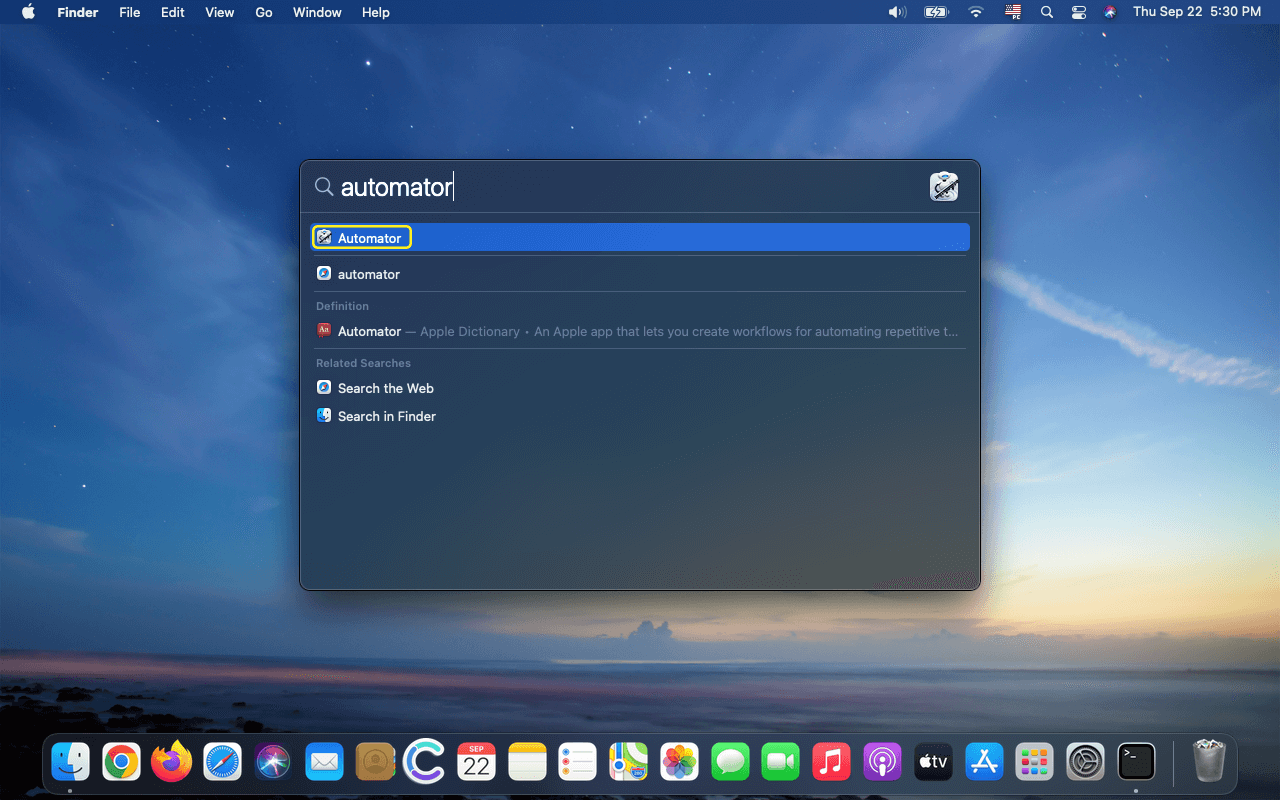Open Finder from the Dock
This screenshot has height=800, width=1280.
click(70, 761)
